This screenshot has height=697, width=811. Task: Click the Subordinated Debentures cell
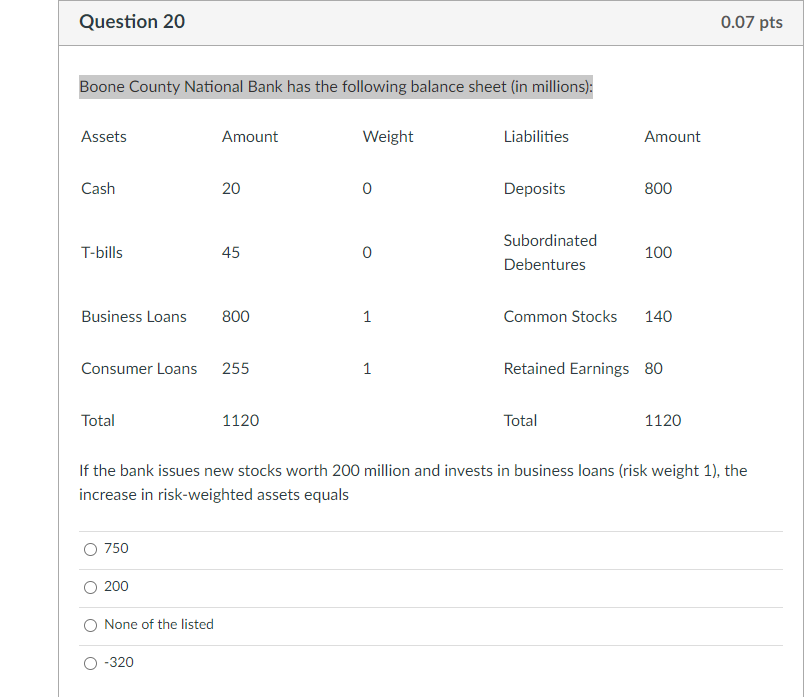pos(550,252)
